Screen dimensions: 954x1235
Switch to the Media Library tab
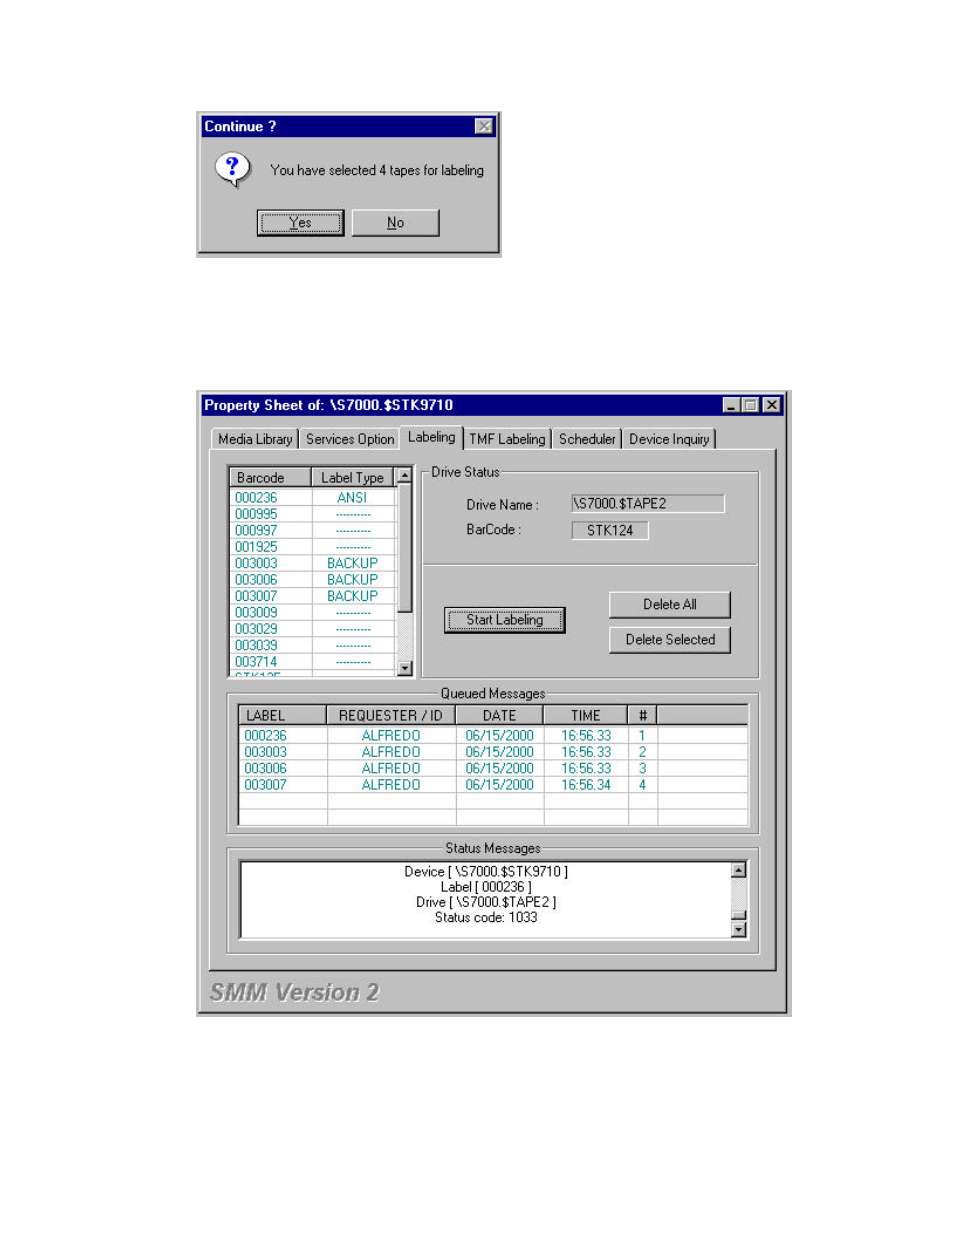[x=255, y=439]
